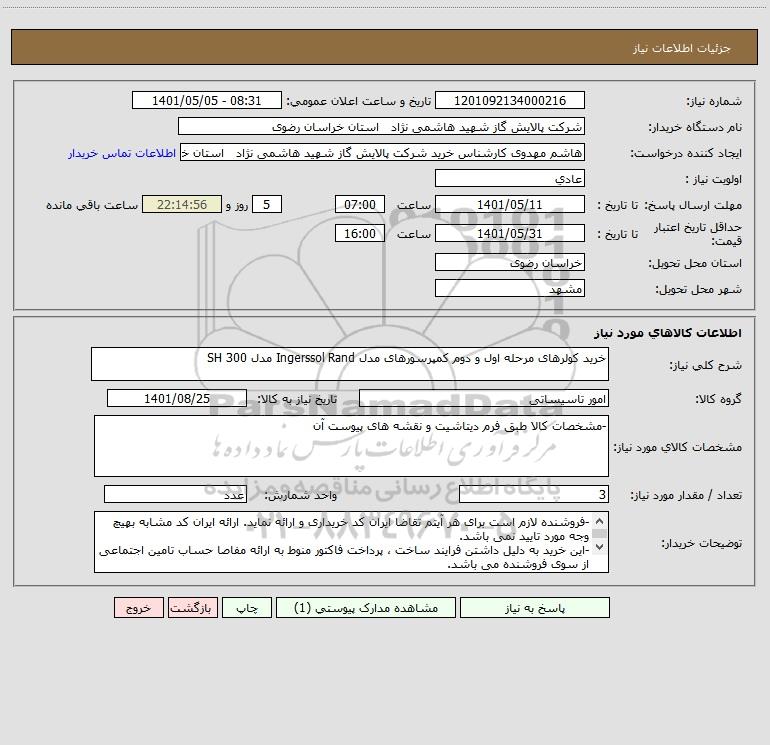Click the پاسخ به نیاز button
The height and width of the screenshot is (745, 770).
534,608
